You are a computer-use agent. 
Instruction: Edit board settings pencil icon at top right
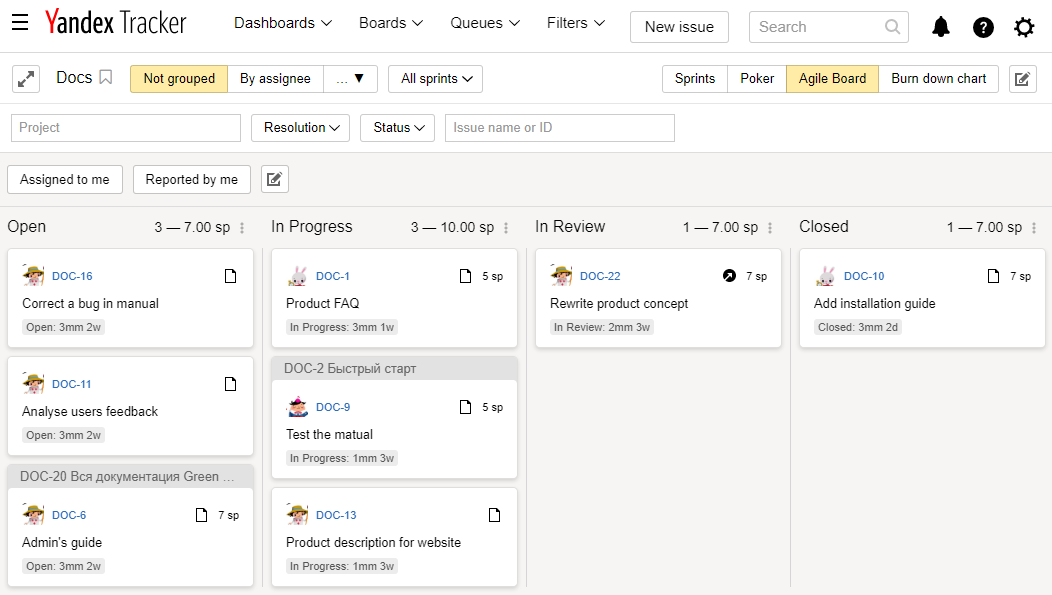click(x=1022, y=79)
